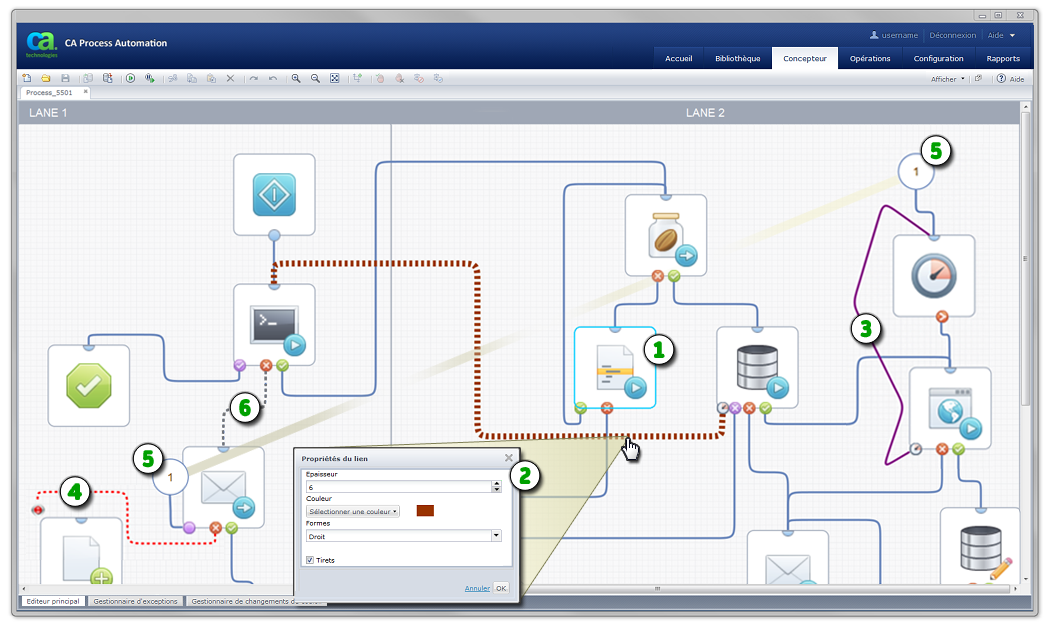1050x627 pixels.
Task: Select the gauge timer operator
Action: [934, 275]
